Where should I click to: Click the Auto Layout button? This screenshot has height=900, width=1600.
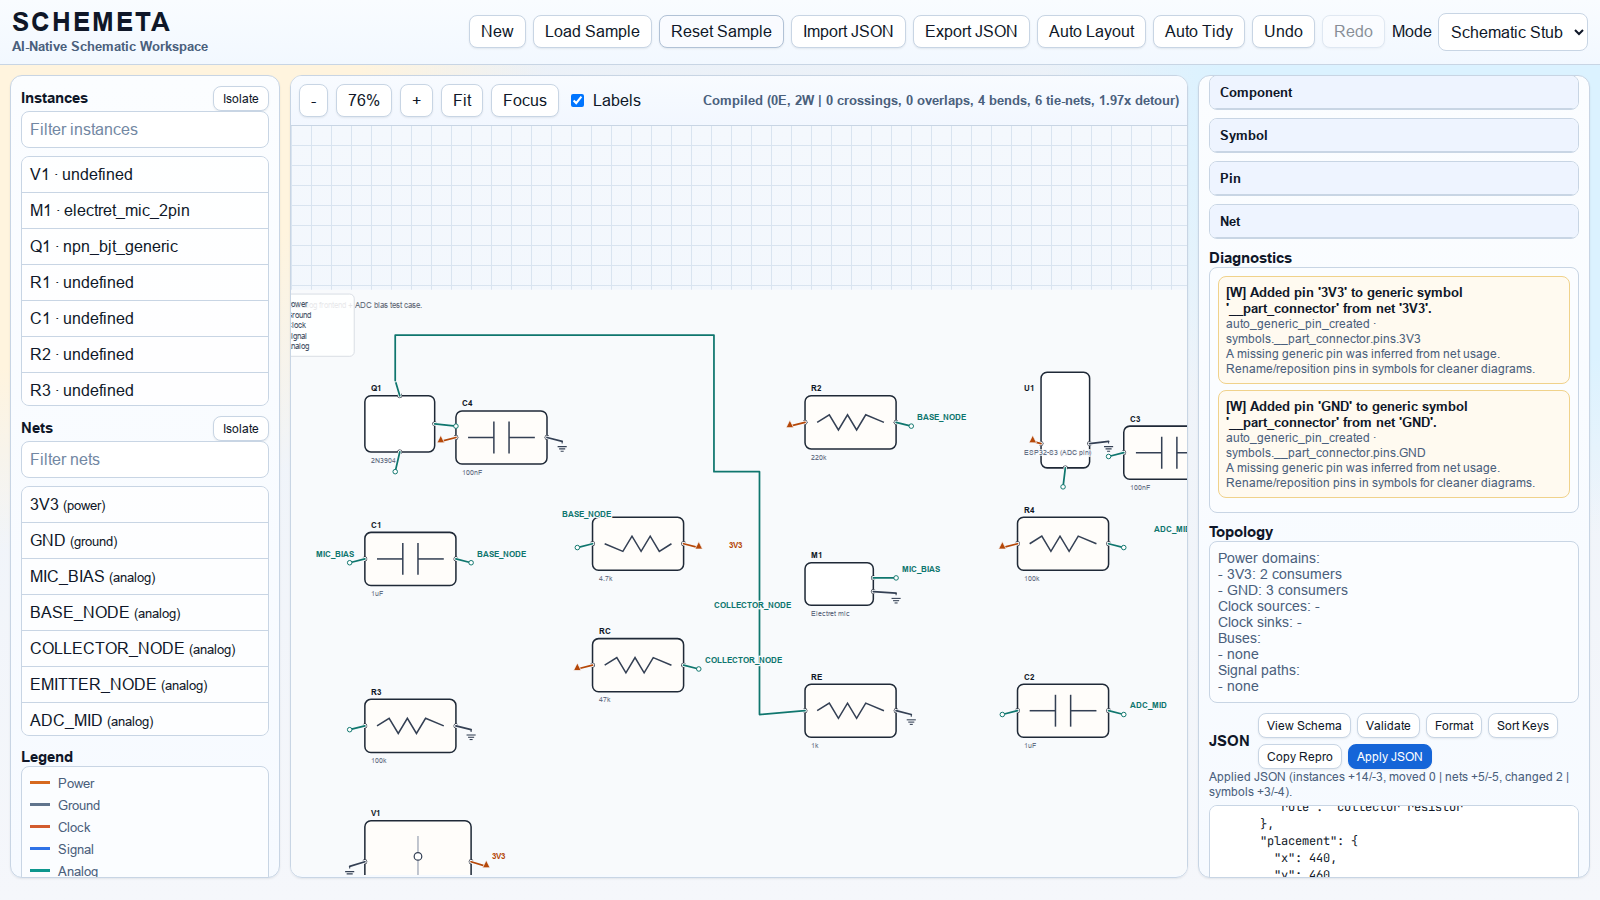(1091, 32)
